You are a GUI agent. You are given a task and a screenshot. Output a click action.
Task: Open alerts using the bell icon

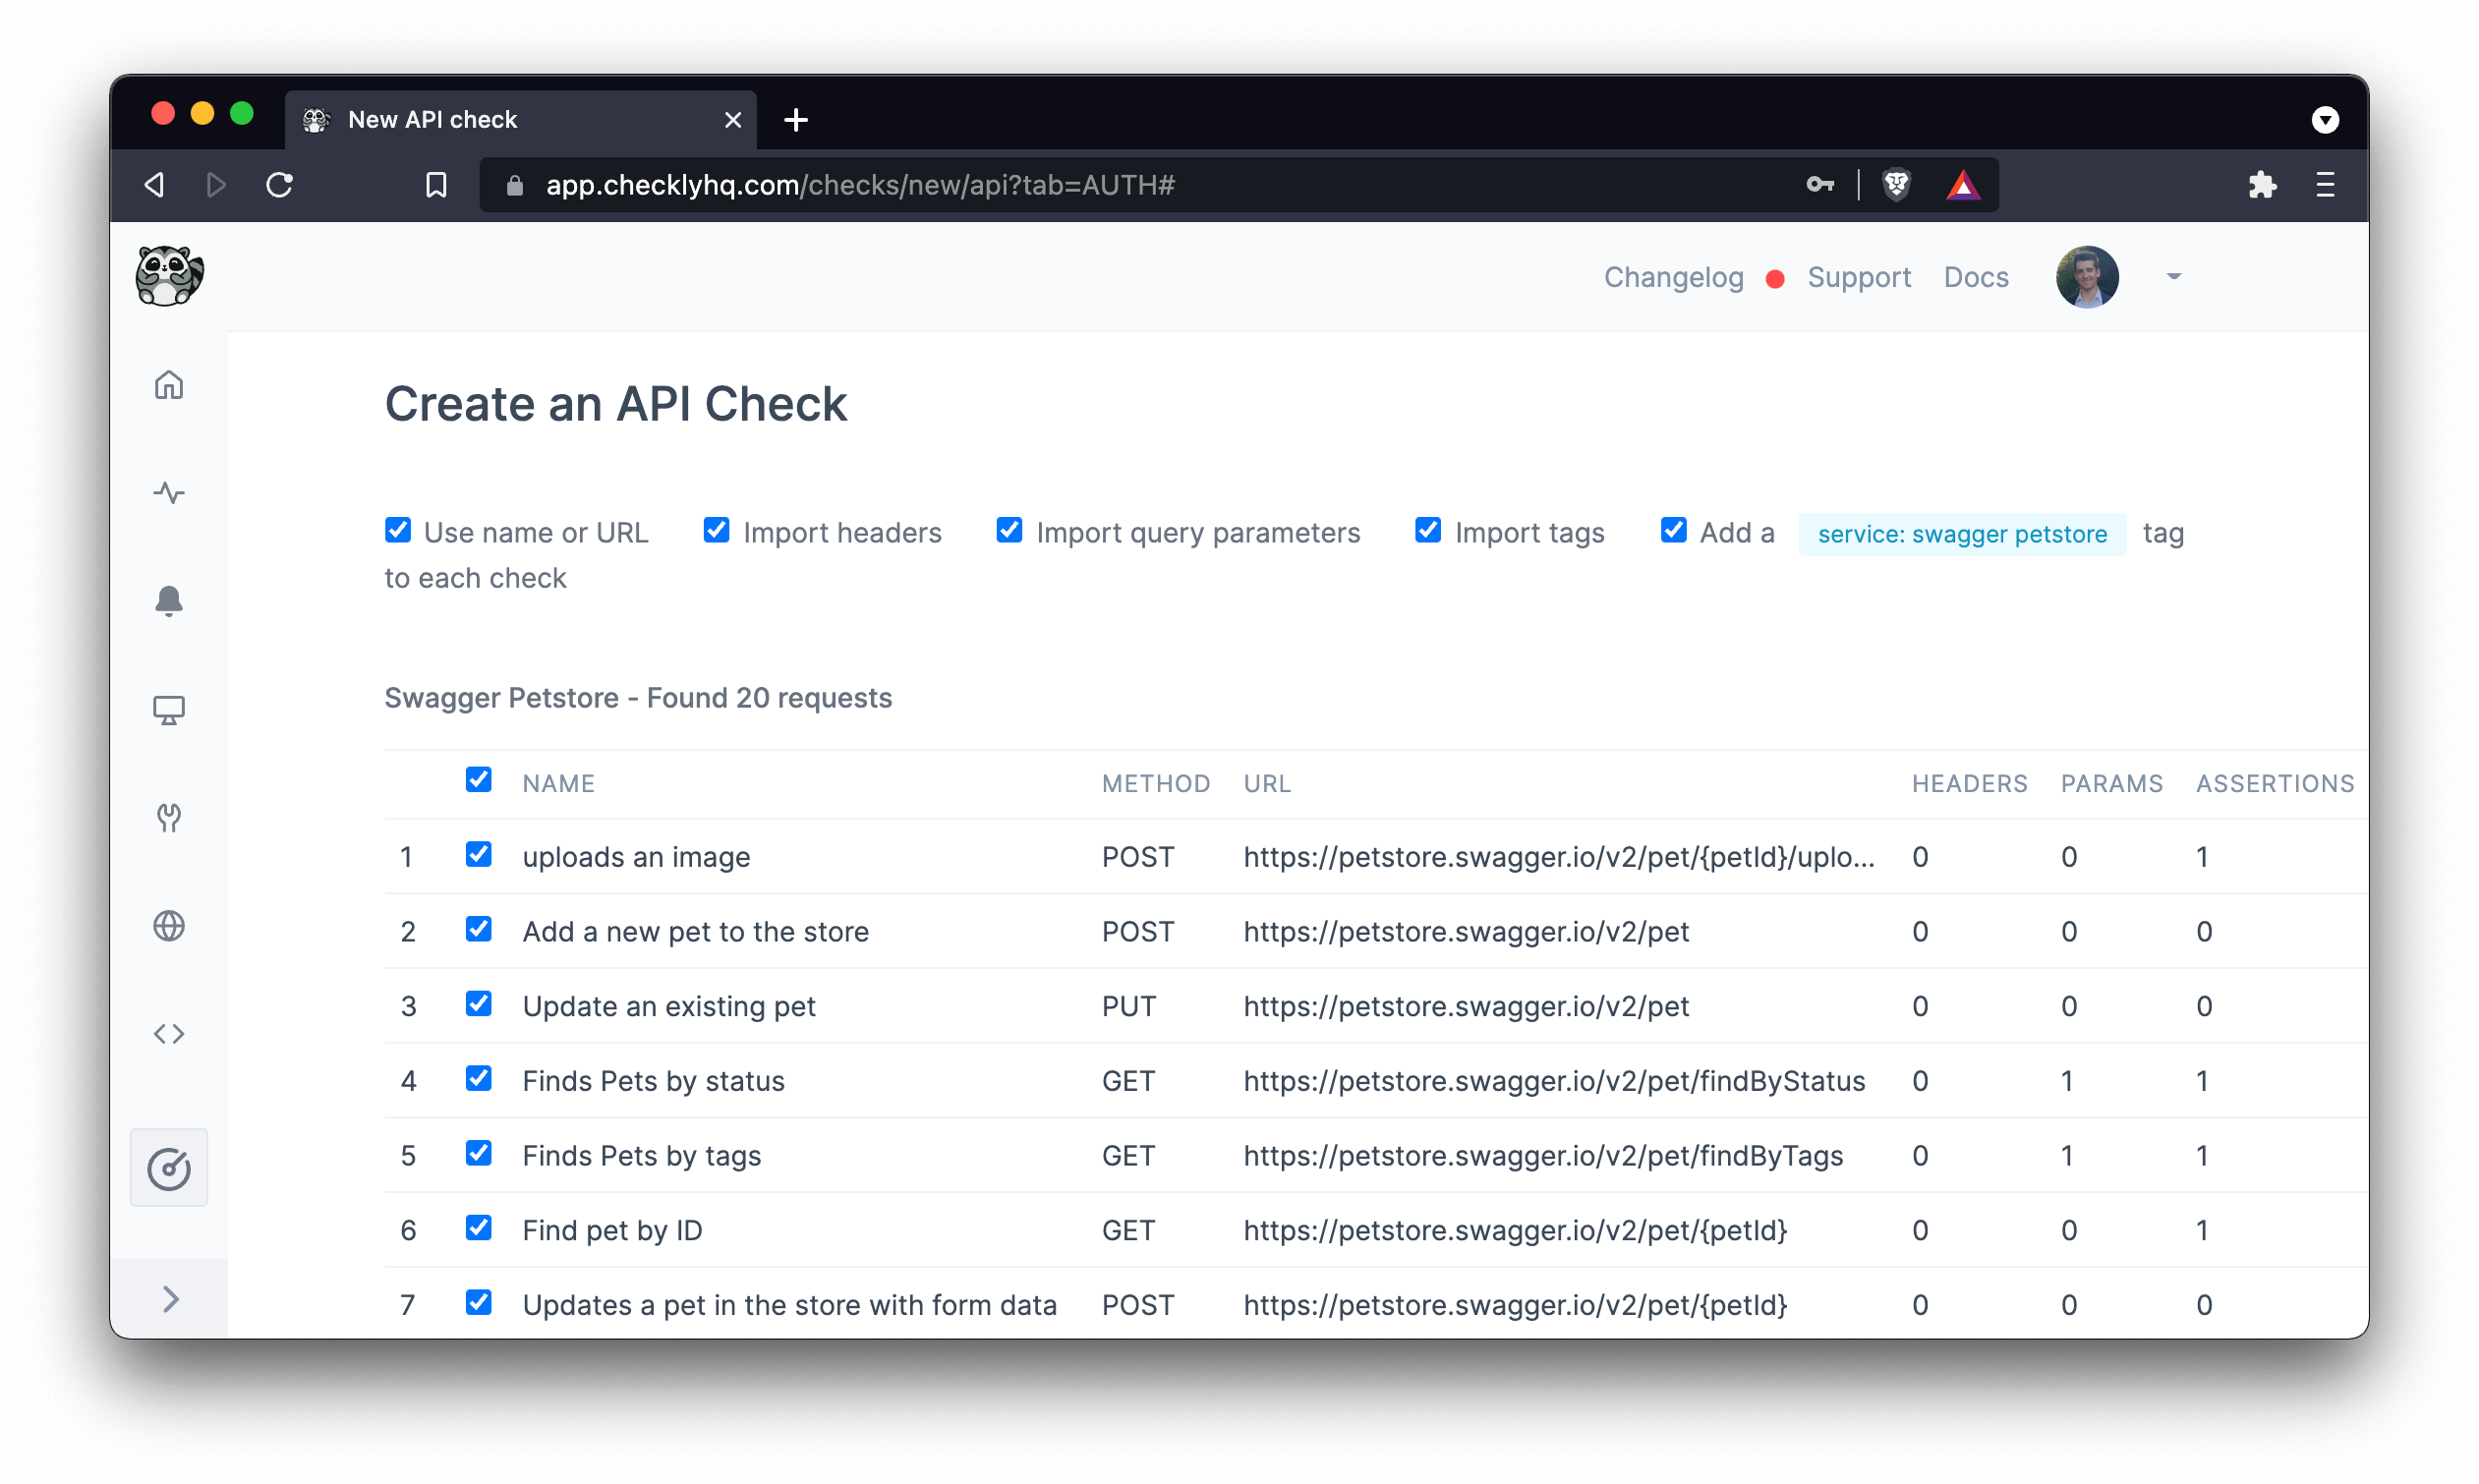pos(169,601)
